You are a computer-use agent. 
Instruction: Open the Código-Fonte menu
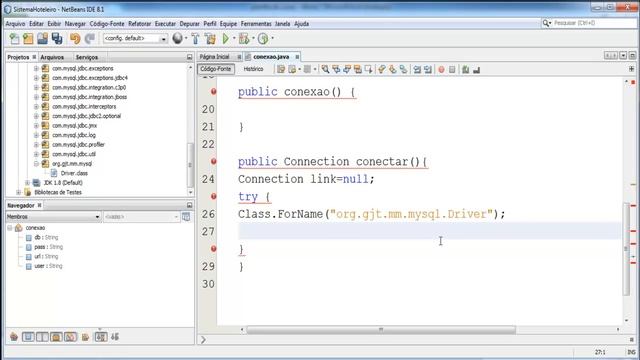(107, 24)
